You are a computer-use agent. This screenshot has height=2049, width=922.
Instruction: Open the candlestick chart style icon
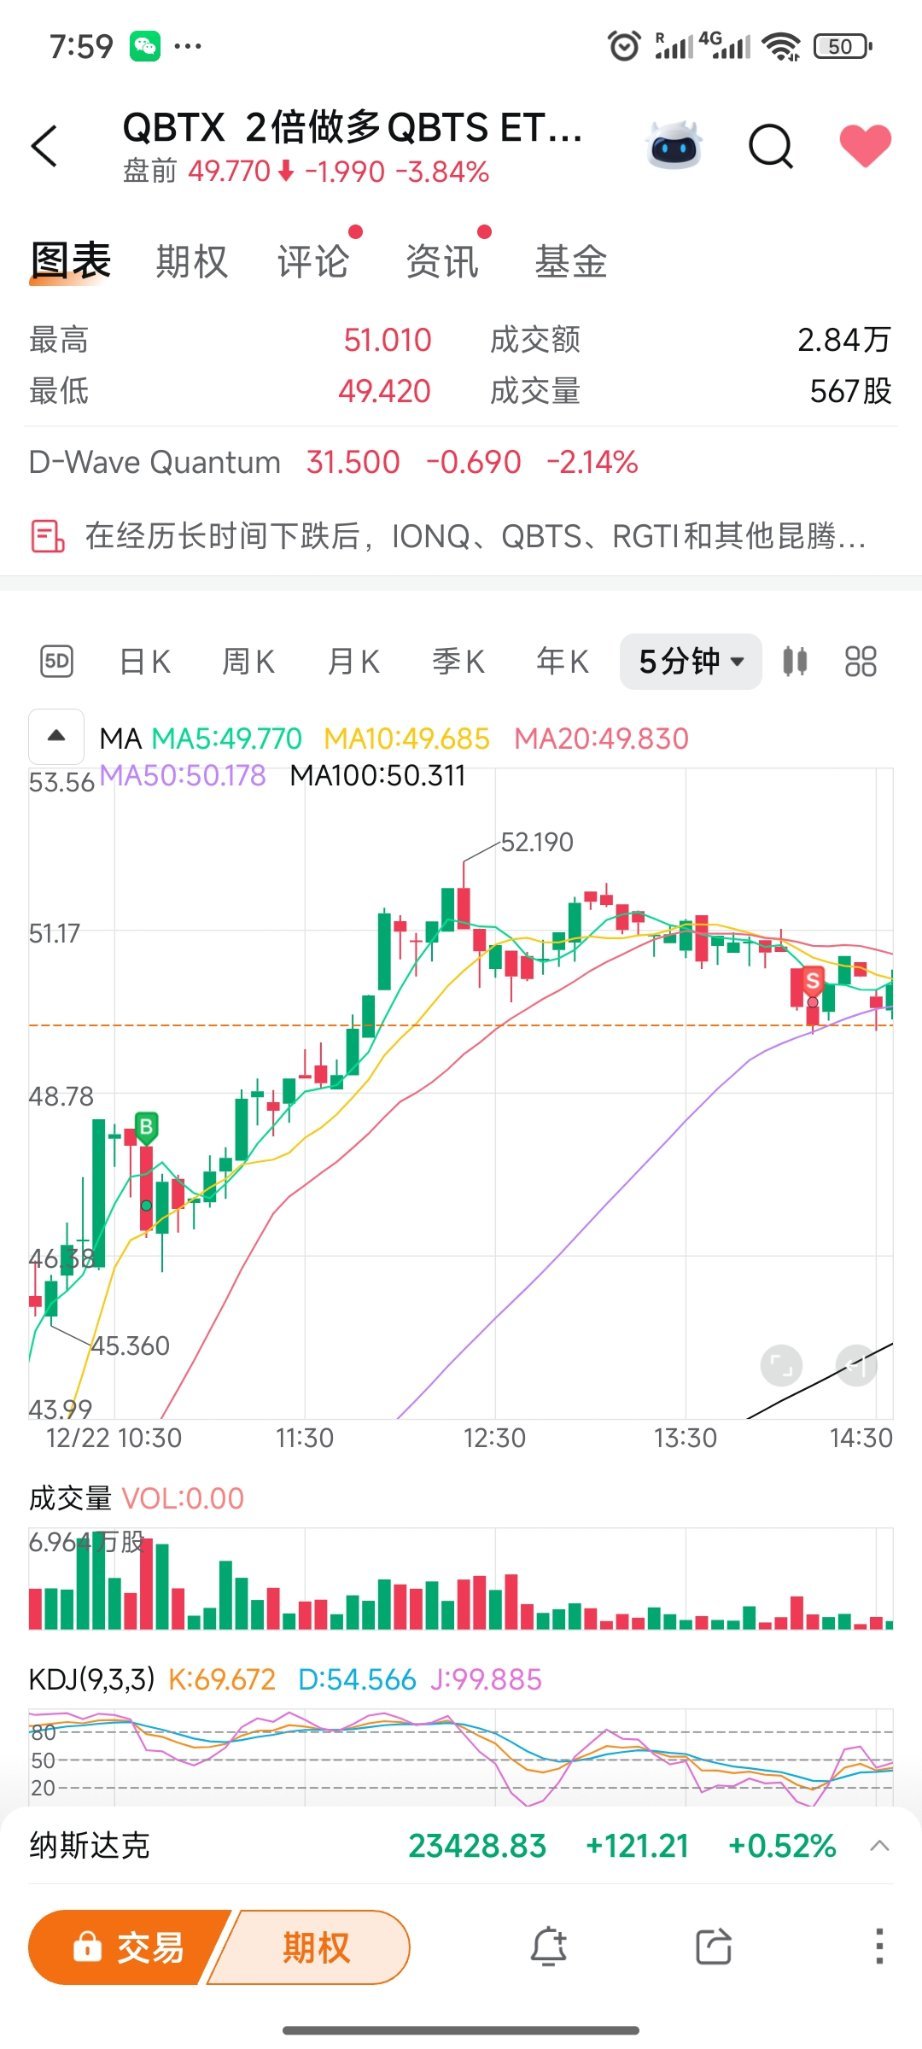tap(795, 661)
